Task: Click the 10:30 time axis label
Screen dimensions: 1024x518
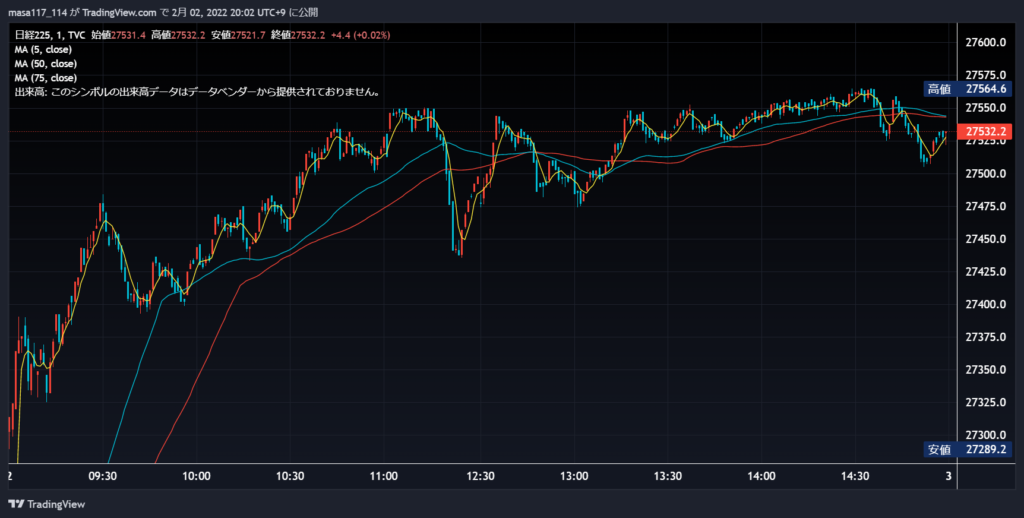Action: [x=291, y=477]
